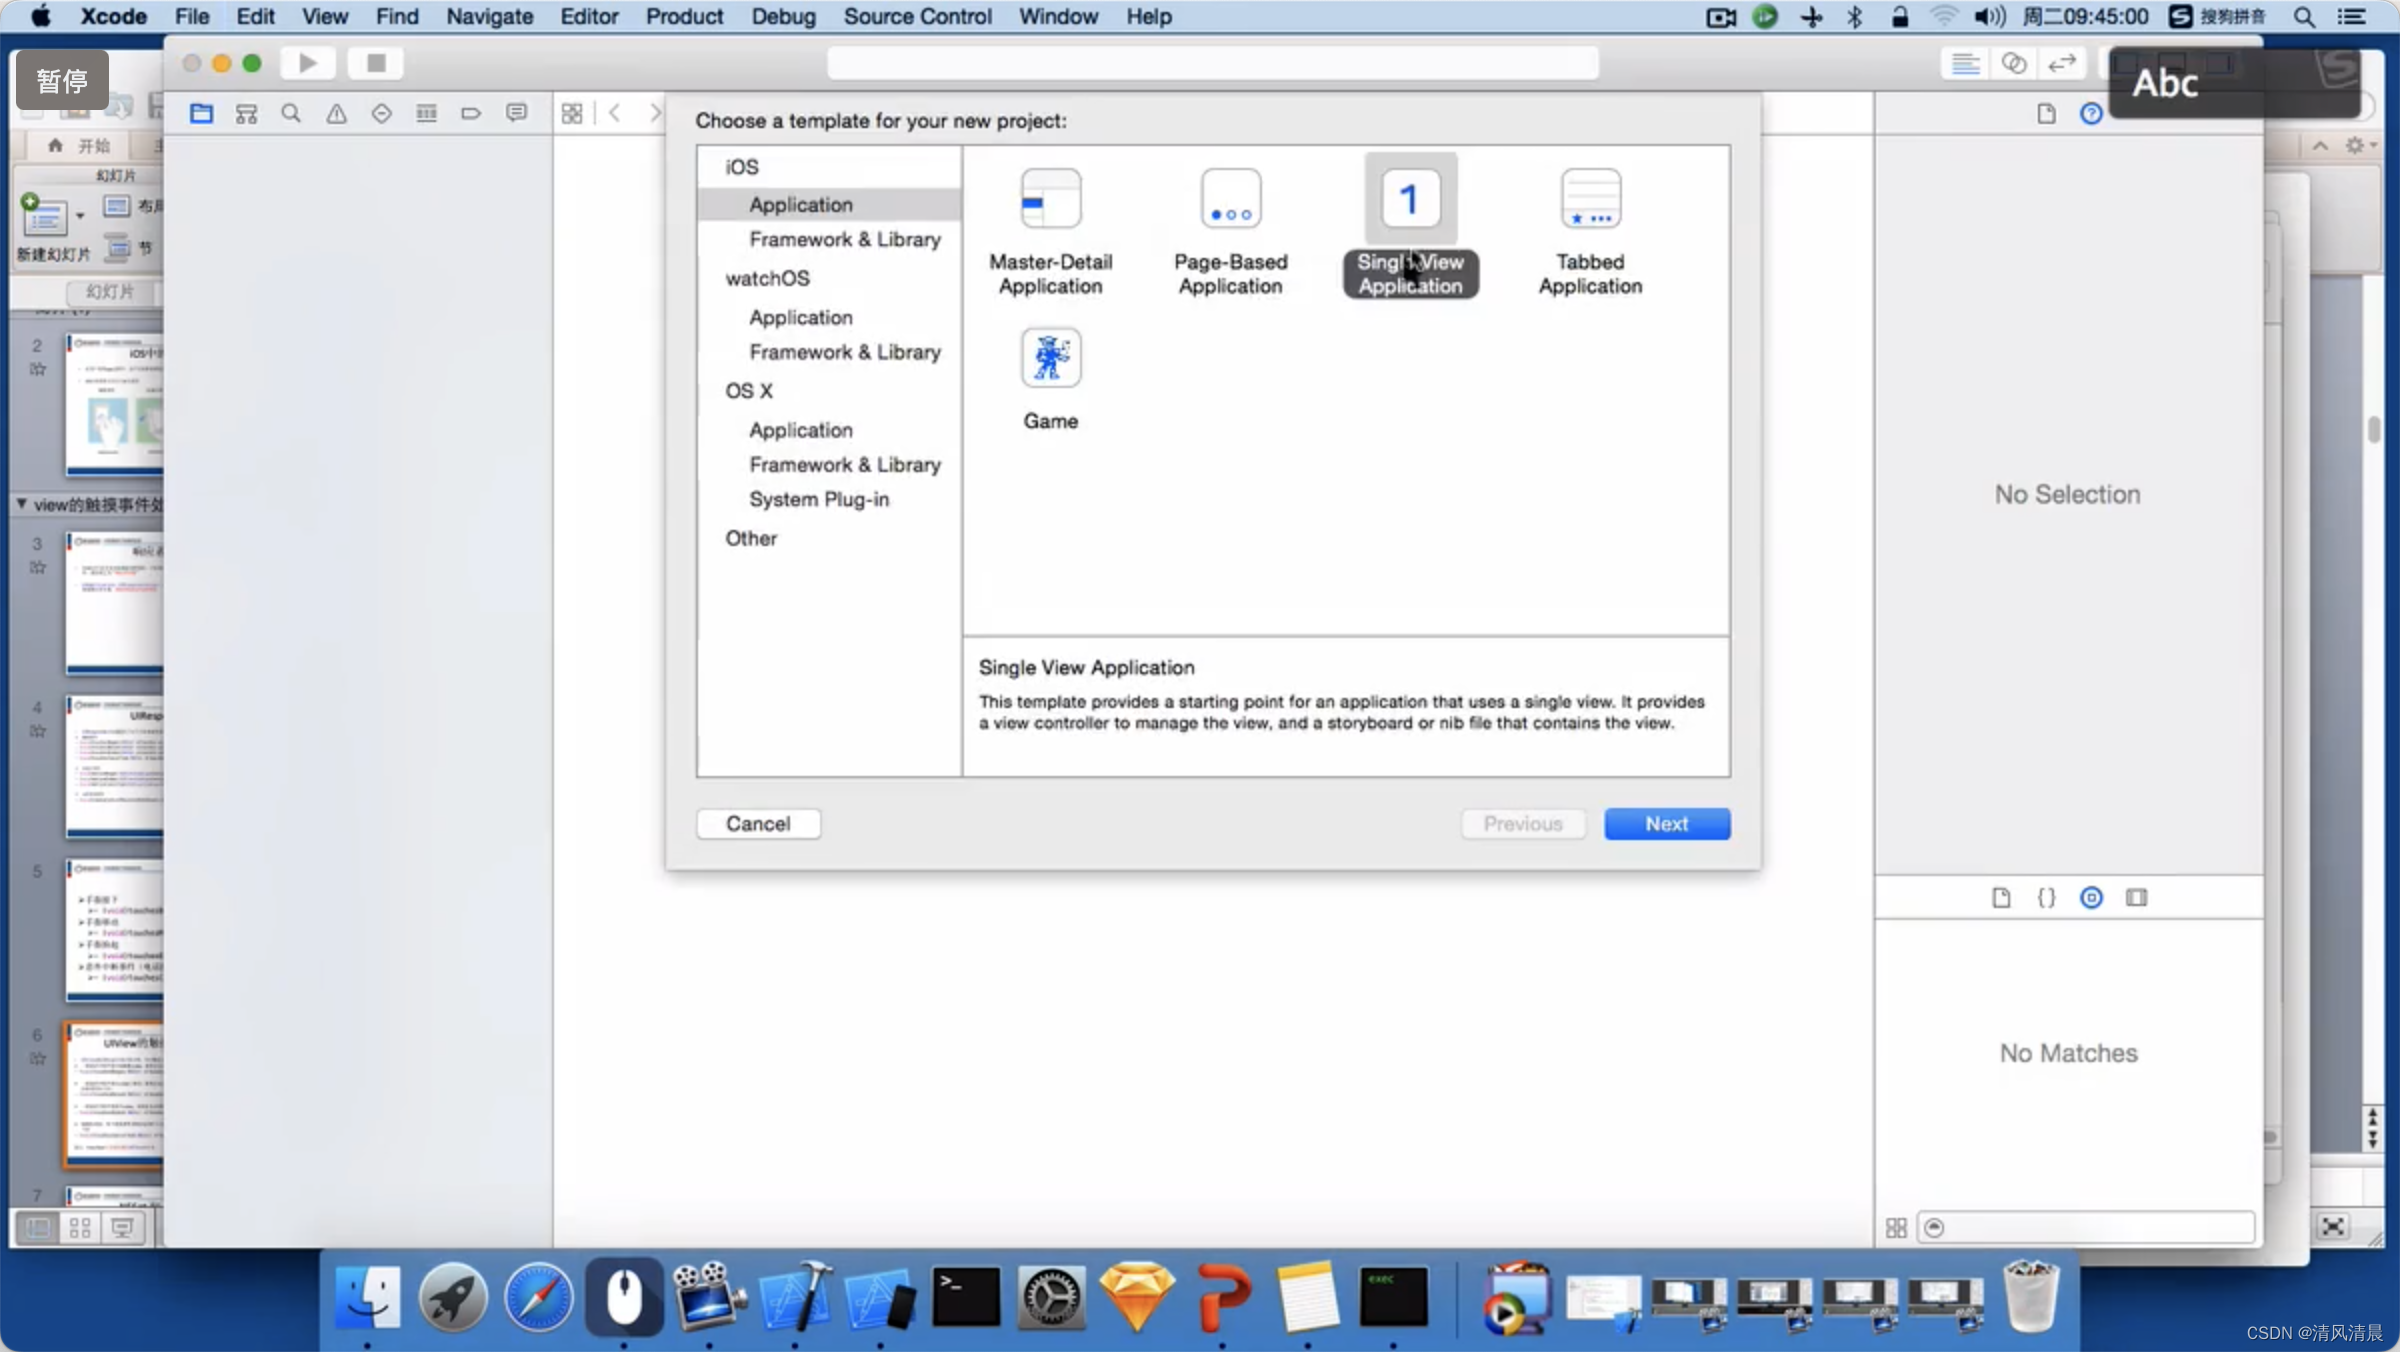Click the Previous button
Viewport: 2400px width, 1352px height.
tap(1523, 823)
